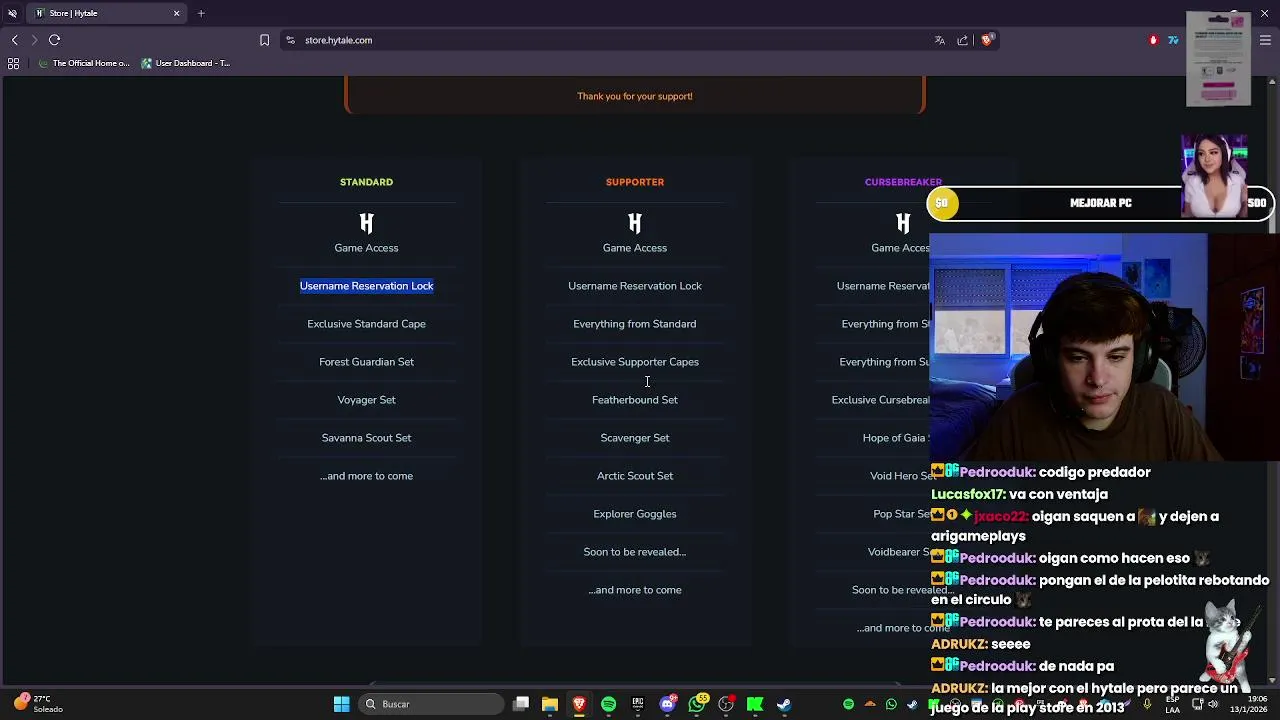Click Scavenger Set

point(635,438)
